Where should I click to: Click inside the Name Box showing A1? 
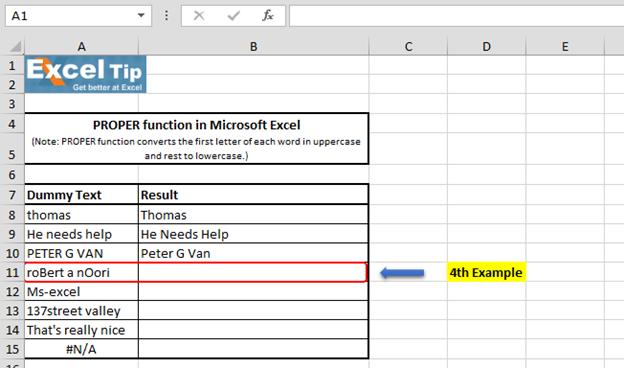click(71, 16)
